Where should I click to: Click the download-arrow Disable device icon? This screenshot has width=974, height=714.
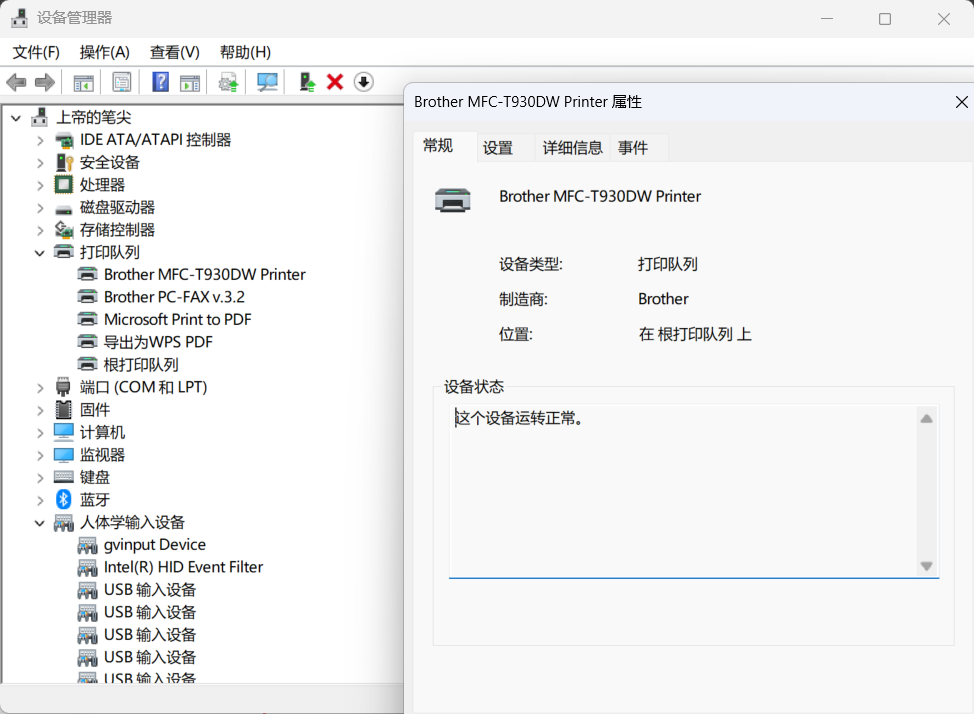[x=363, y=82]
